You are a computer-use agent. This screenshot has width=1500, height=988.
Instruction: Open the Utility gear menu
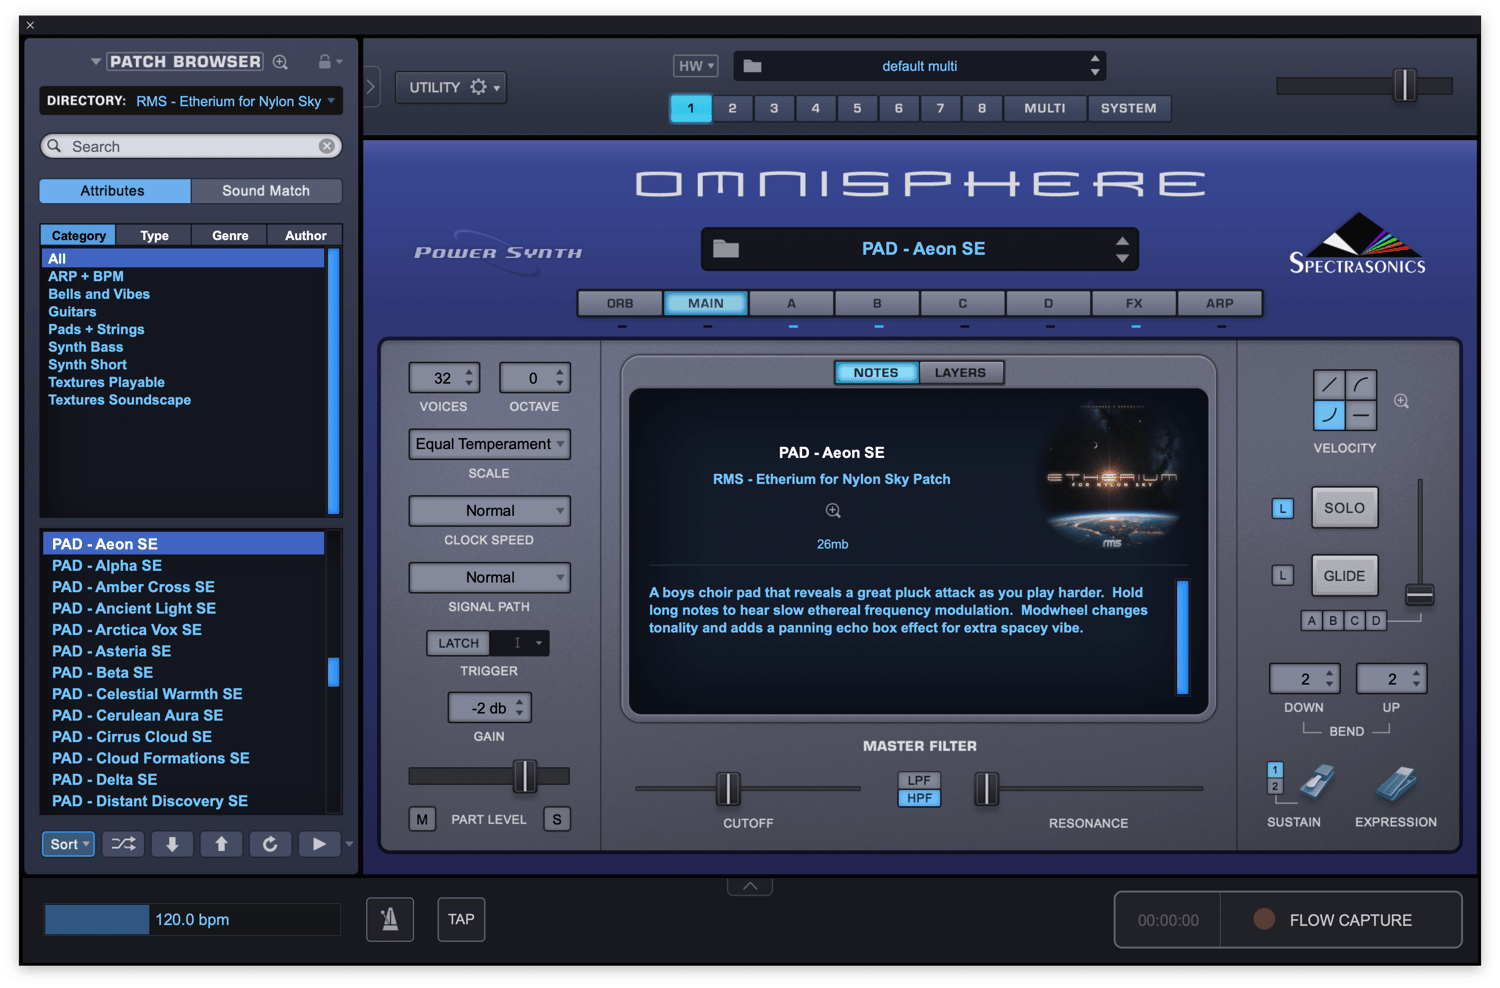pos(451,87)
